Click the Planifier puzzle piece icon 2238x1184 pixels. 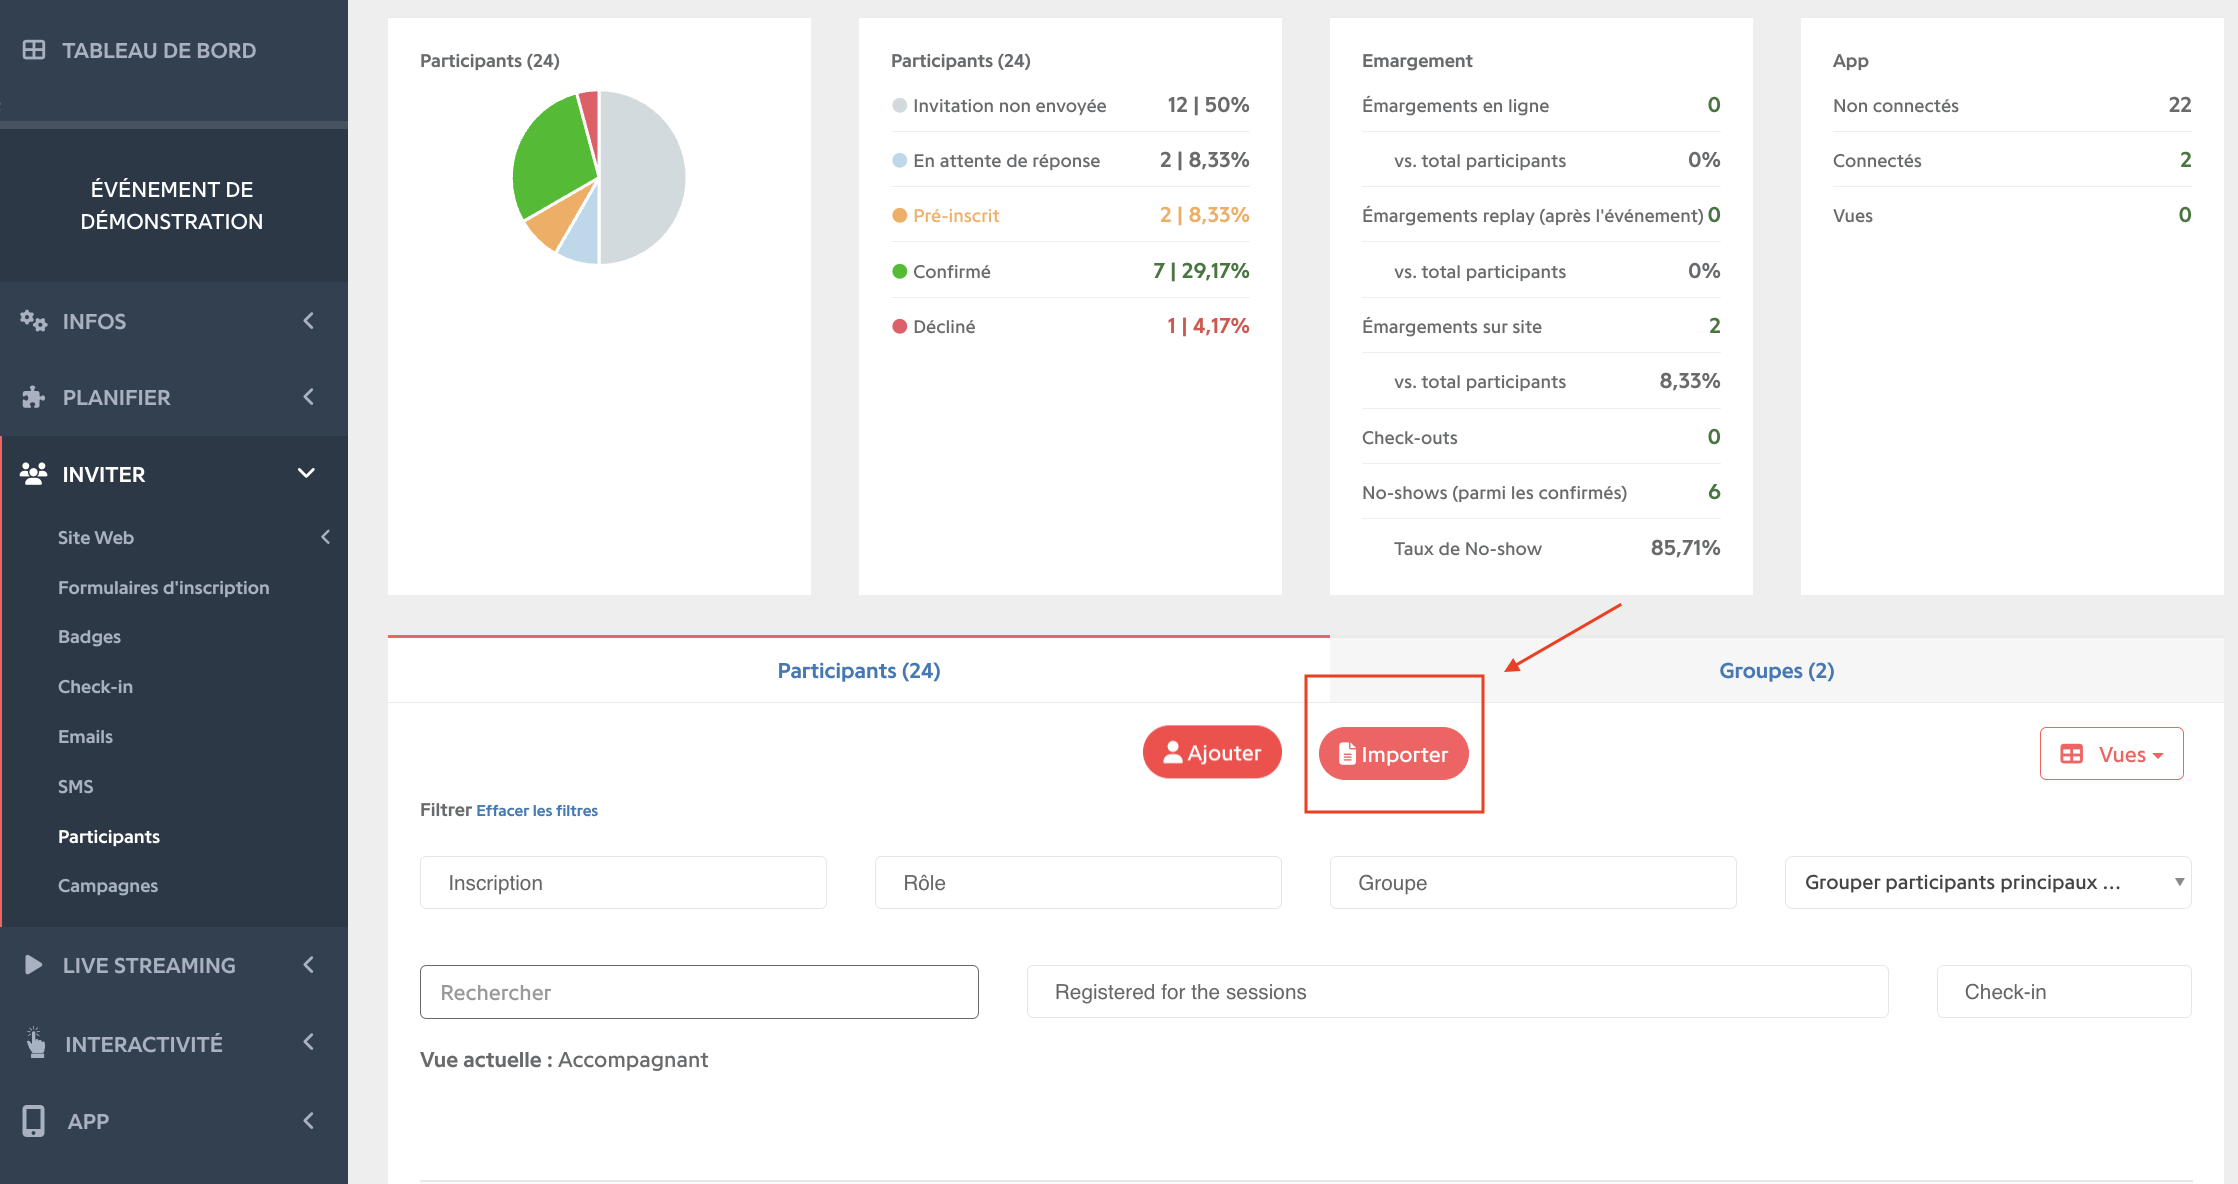[x=34, y=397]
